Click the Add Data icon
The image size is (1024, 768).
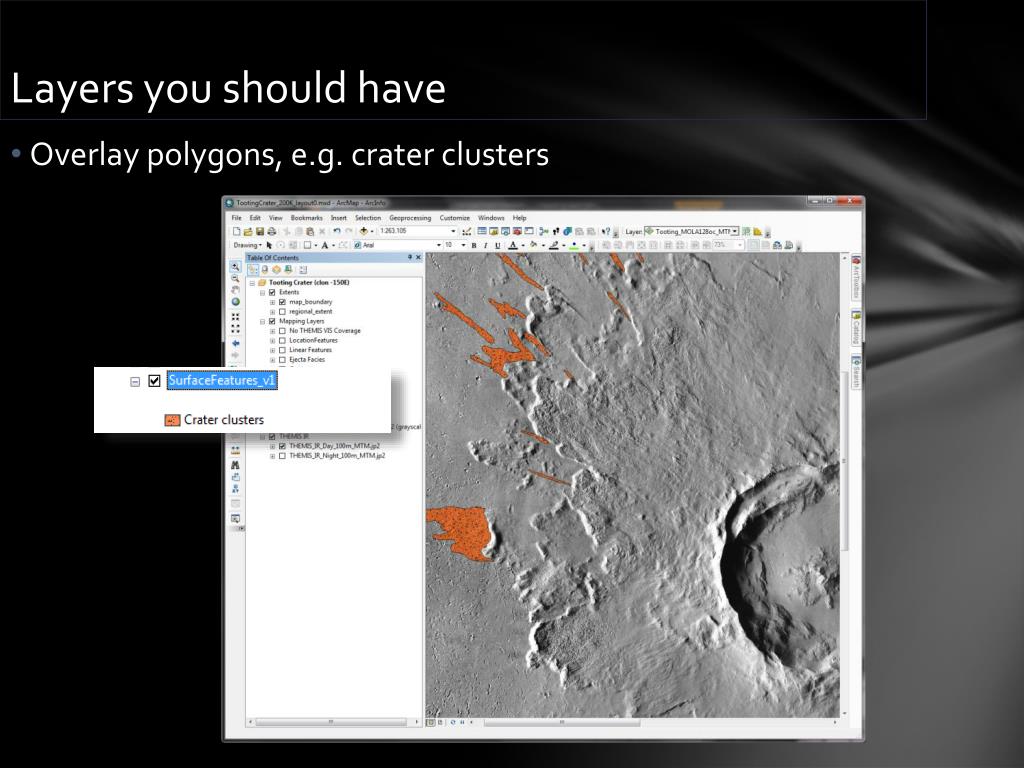click(x=364, y=231)
